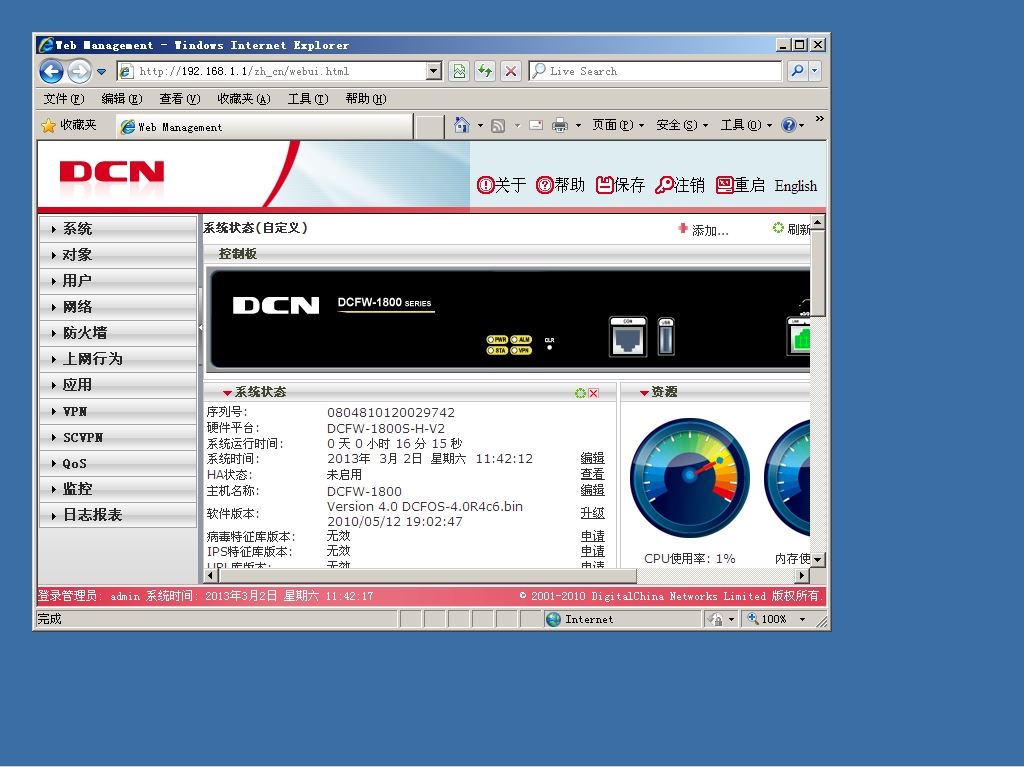Collapse the 系统状态 panel triangle

(x=227, y=392)
